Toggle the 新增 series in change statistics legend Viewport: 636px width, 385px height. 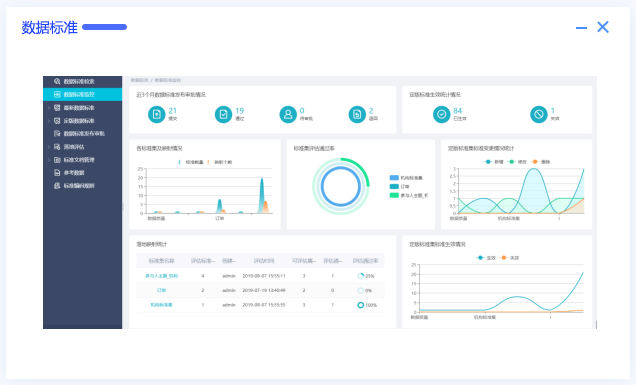[494, 162]
